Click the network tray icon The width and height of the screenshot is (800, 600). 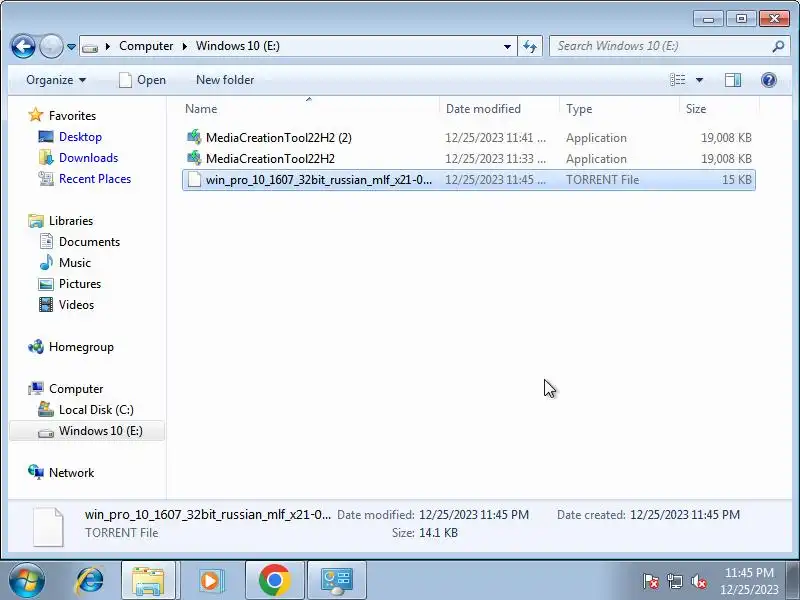[674, 581]
